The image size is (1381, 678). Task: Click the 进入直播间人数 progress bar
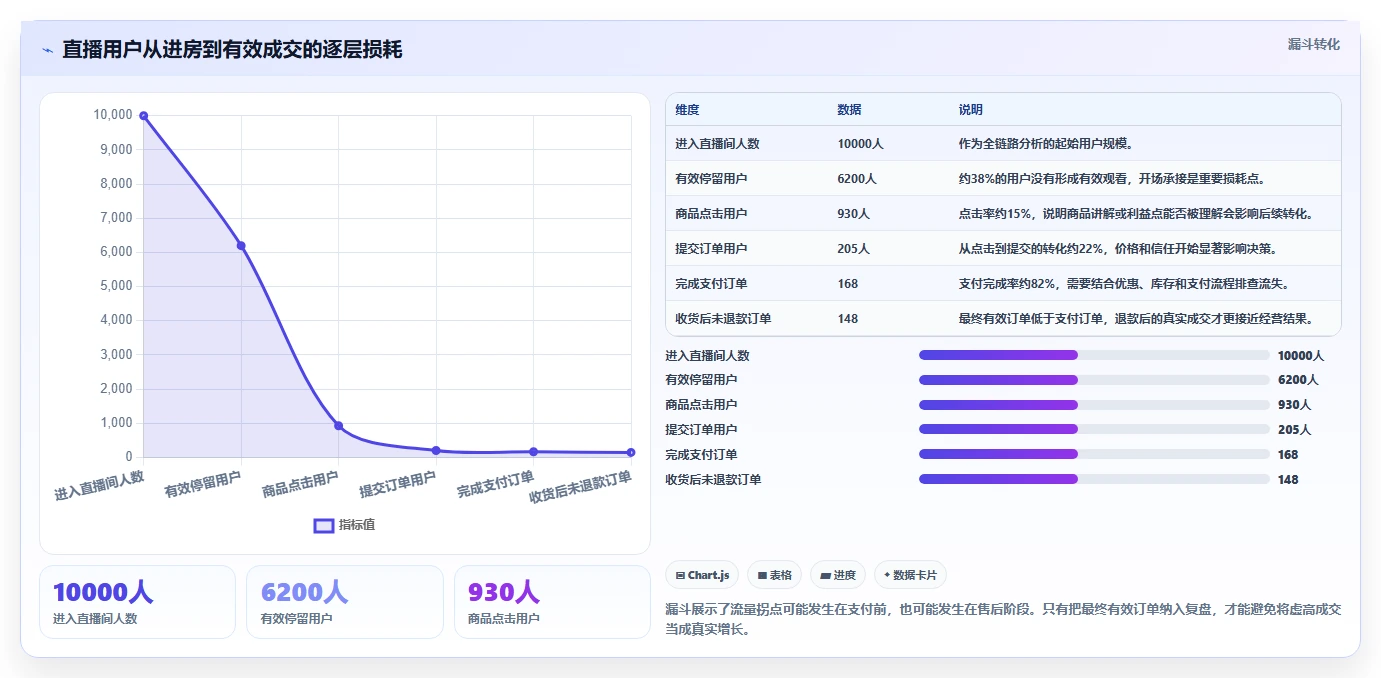(x=1094, y=355)
